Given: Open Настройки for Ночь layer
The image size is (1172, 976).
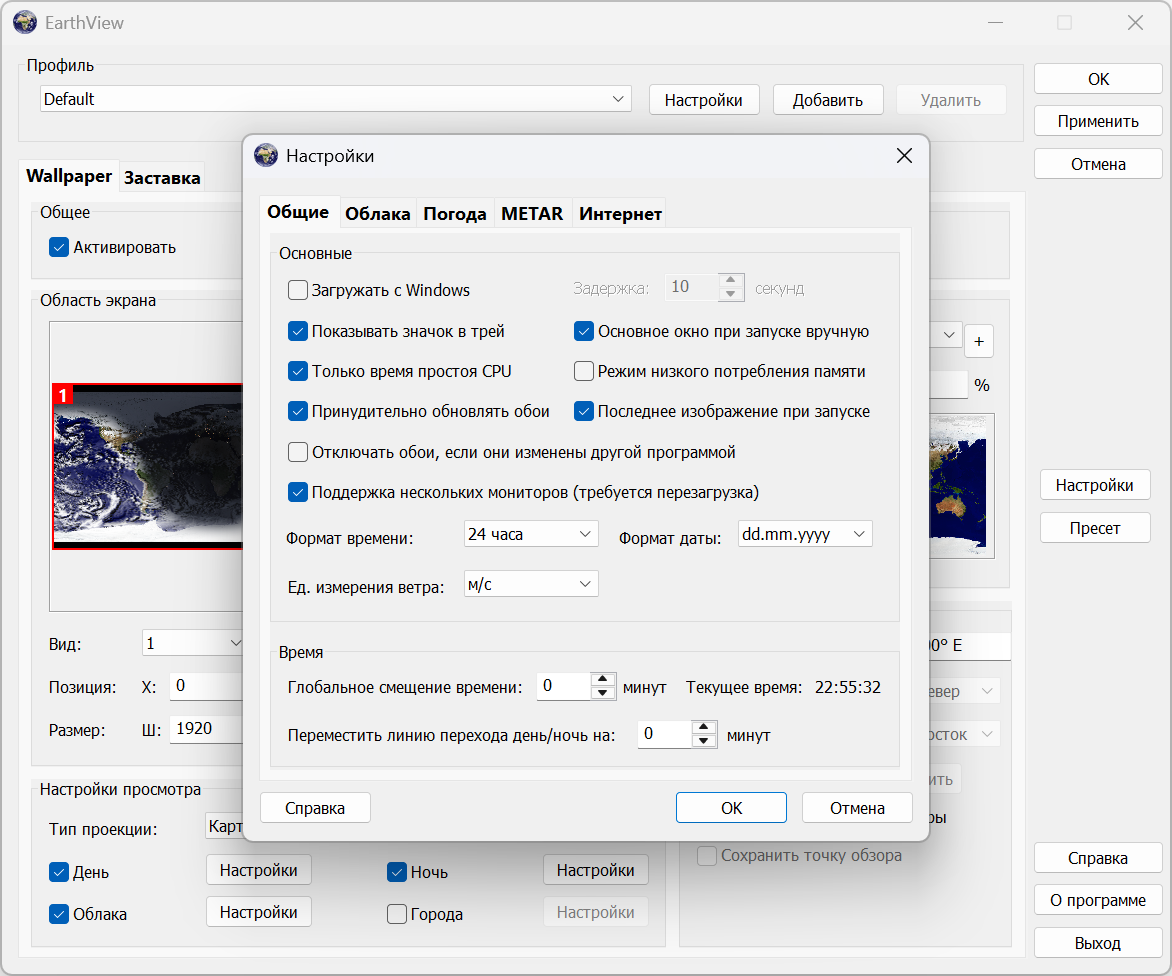Looking at the screenshot, I should click(x=596, y=870).
